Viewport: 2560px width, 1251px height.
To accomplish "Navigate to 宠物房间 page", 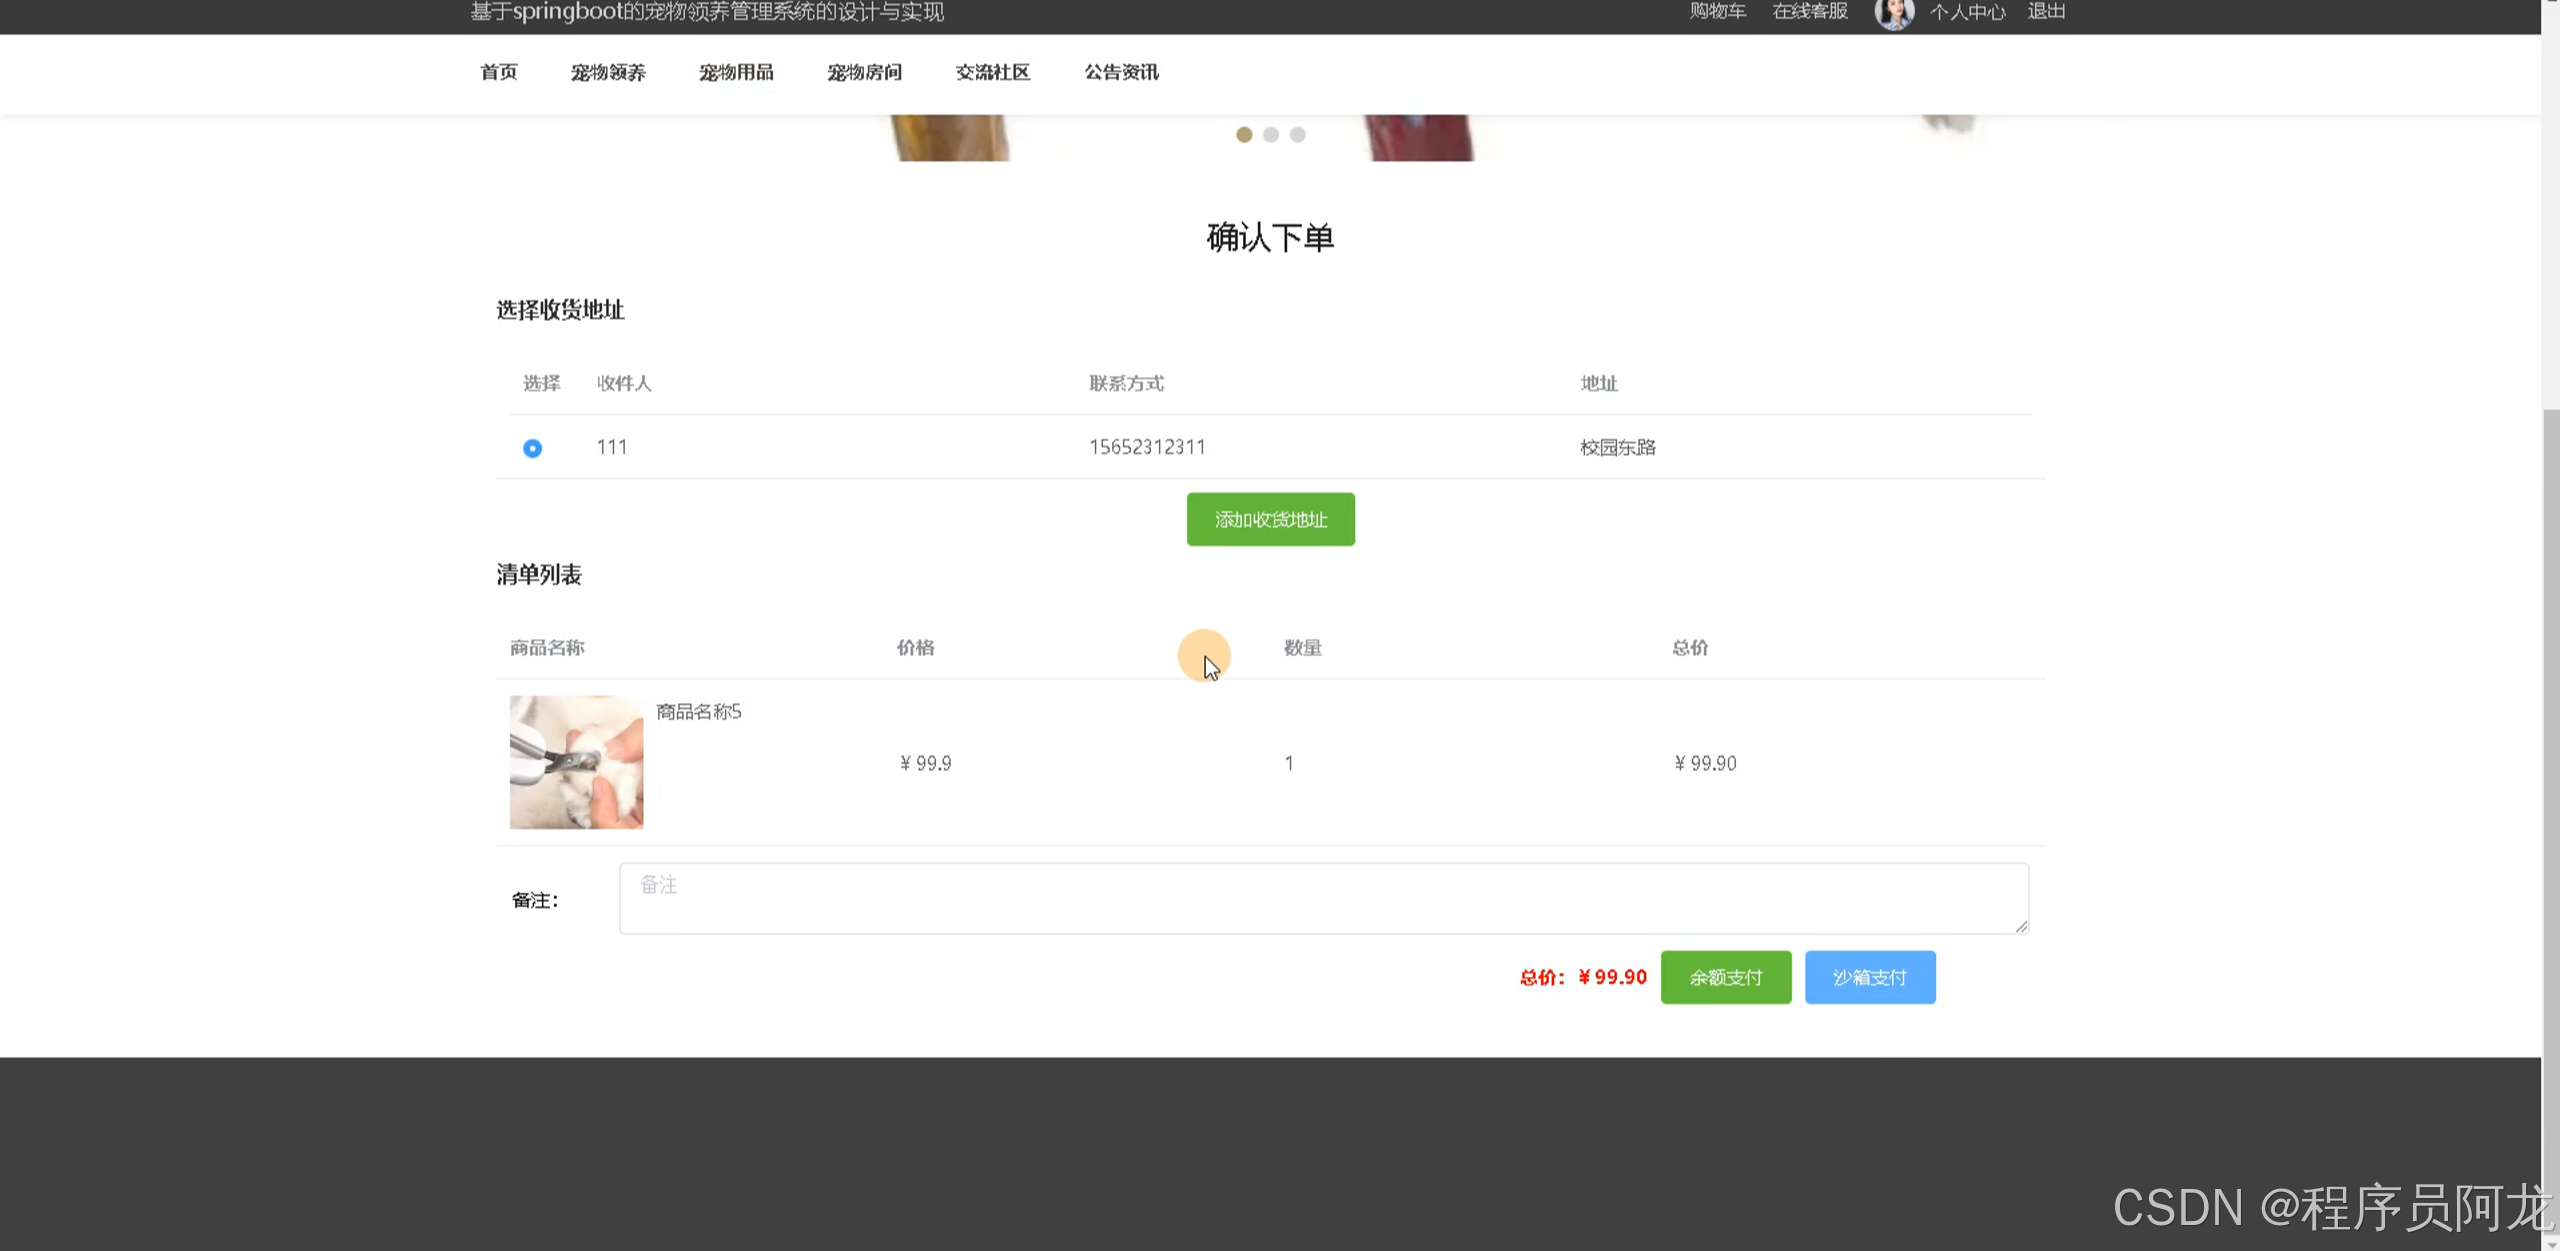I will click(864, 72).
